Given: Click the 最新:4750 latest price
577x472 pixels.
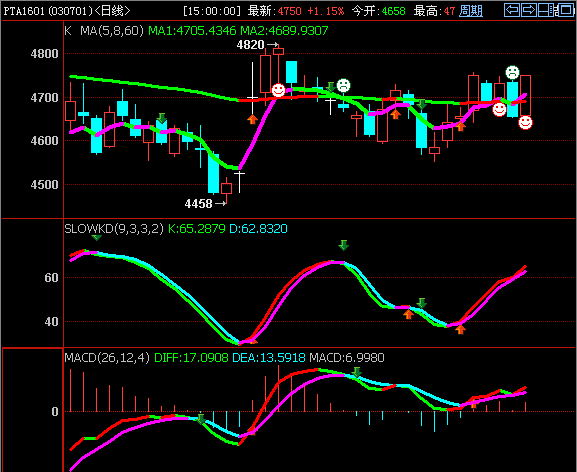Looking at the screenshot, I should point(275,11).
